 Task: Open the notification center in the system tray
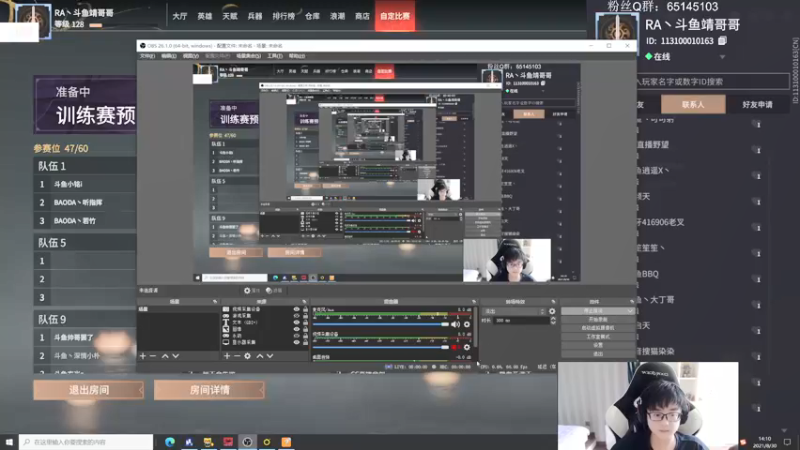(788, 442)
